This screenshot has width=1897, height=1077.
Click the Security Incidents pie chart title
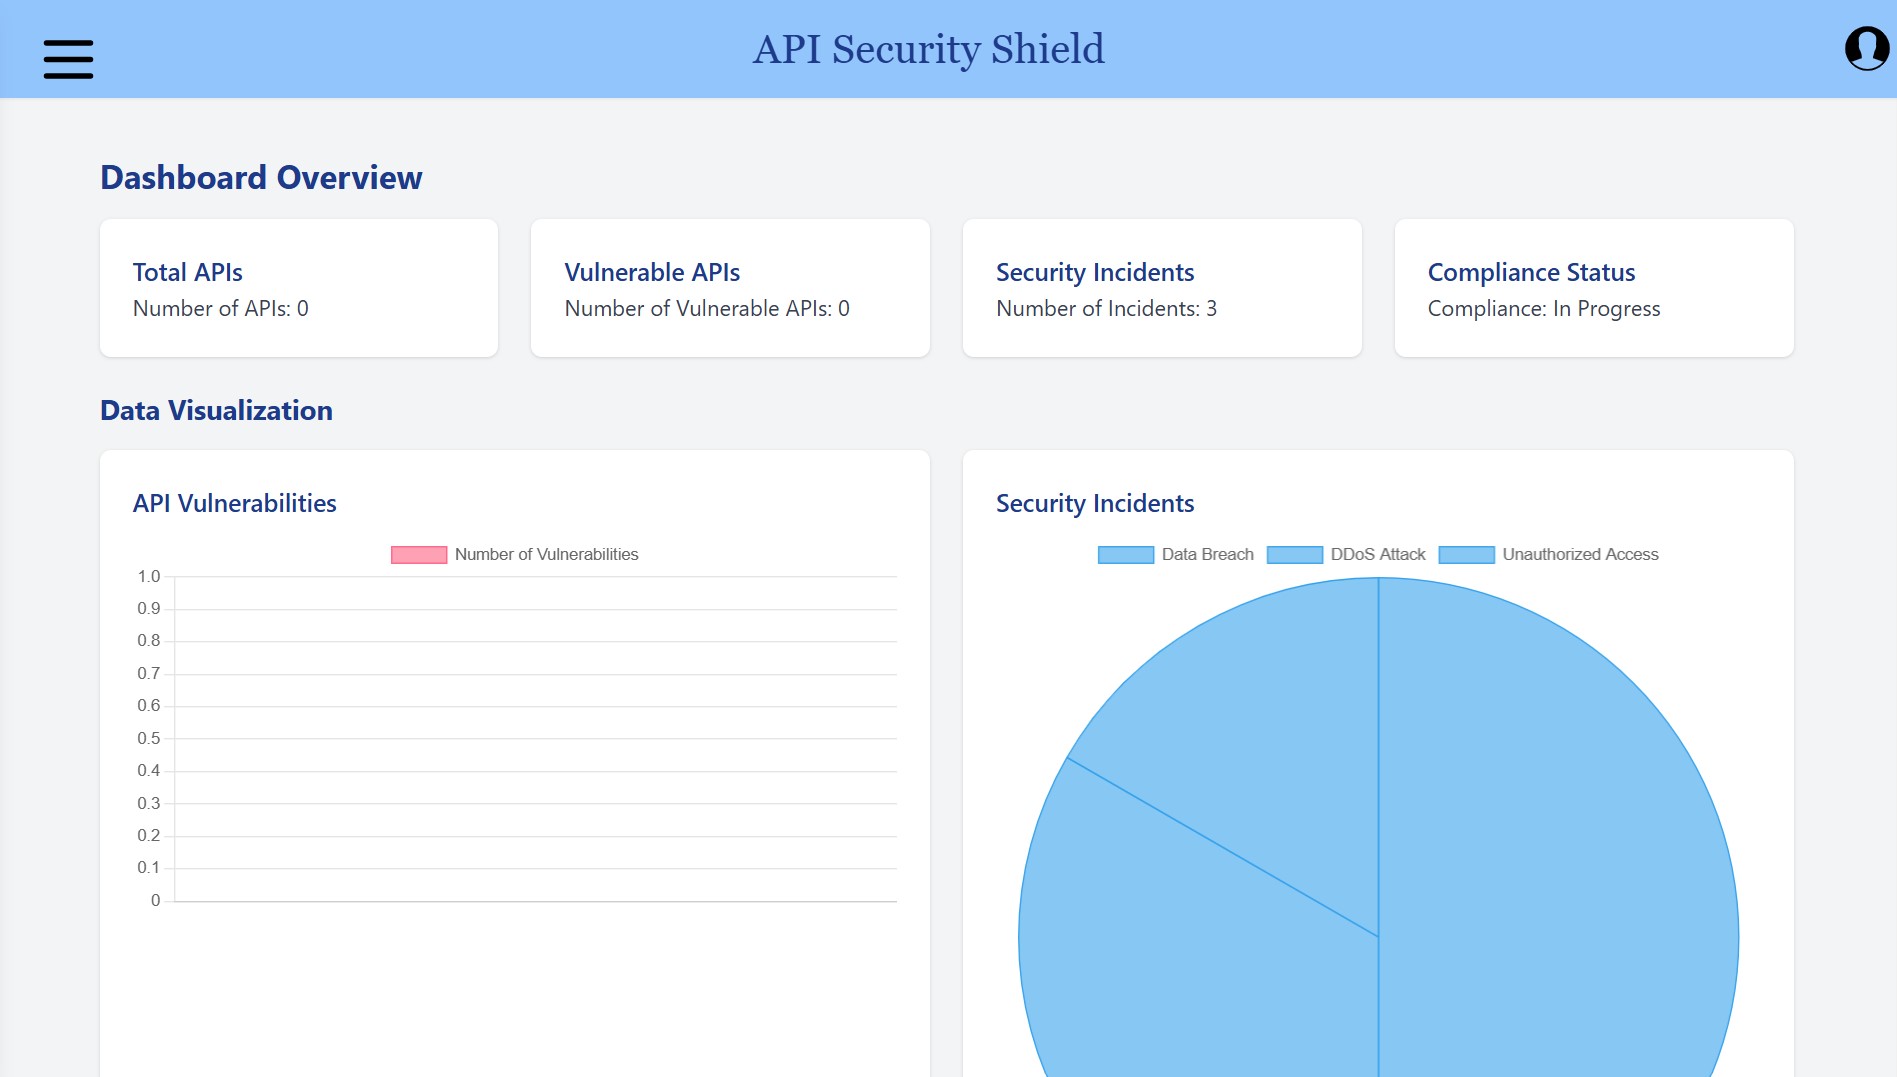(1095, 504)
